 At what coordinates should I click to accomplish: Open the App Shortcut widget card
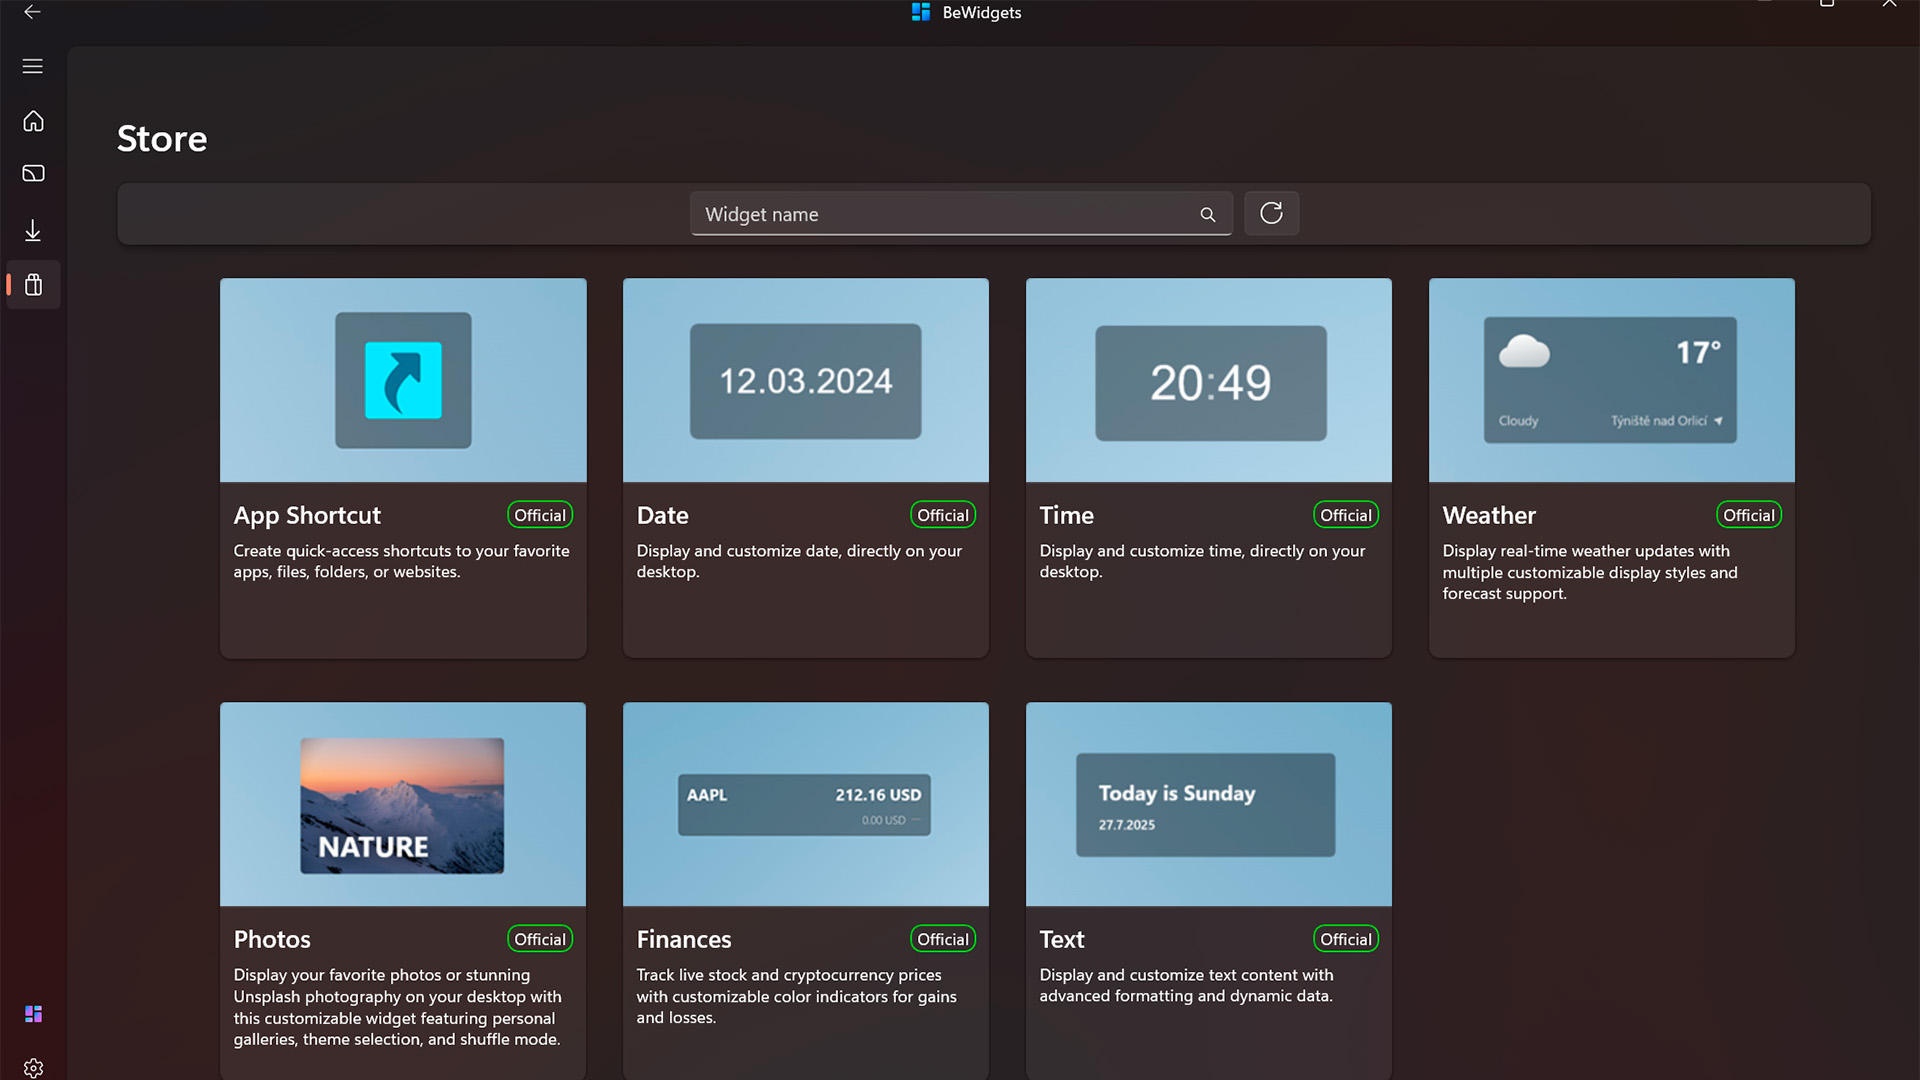403,468
